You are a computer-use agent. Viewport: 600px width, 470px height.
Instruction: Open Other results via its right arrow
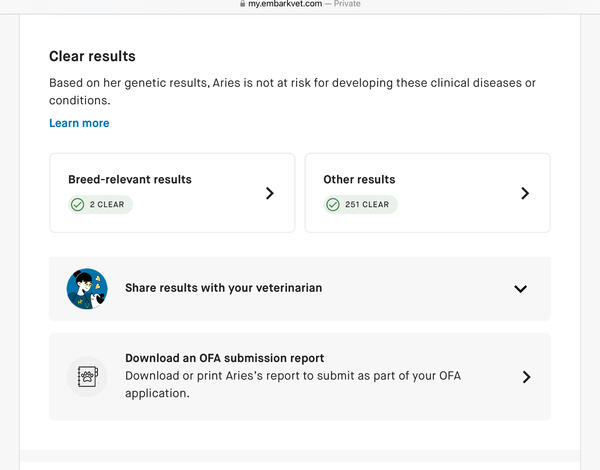(x=525, y=193)
